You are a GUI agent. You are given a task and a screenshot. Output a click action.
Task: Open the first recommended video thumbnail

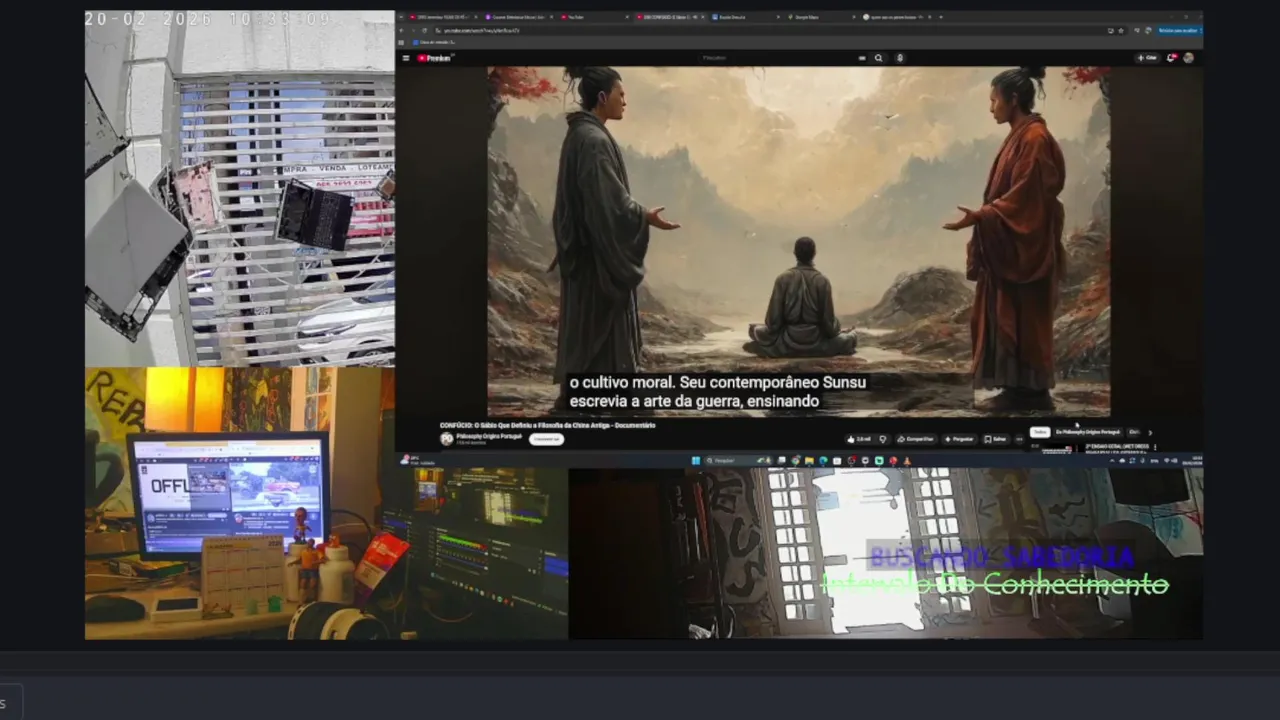pos(1055,448)
